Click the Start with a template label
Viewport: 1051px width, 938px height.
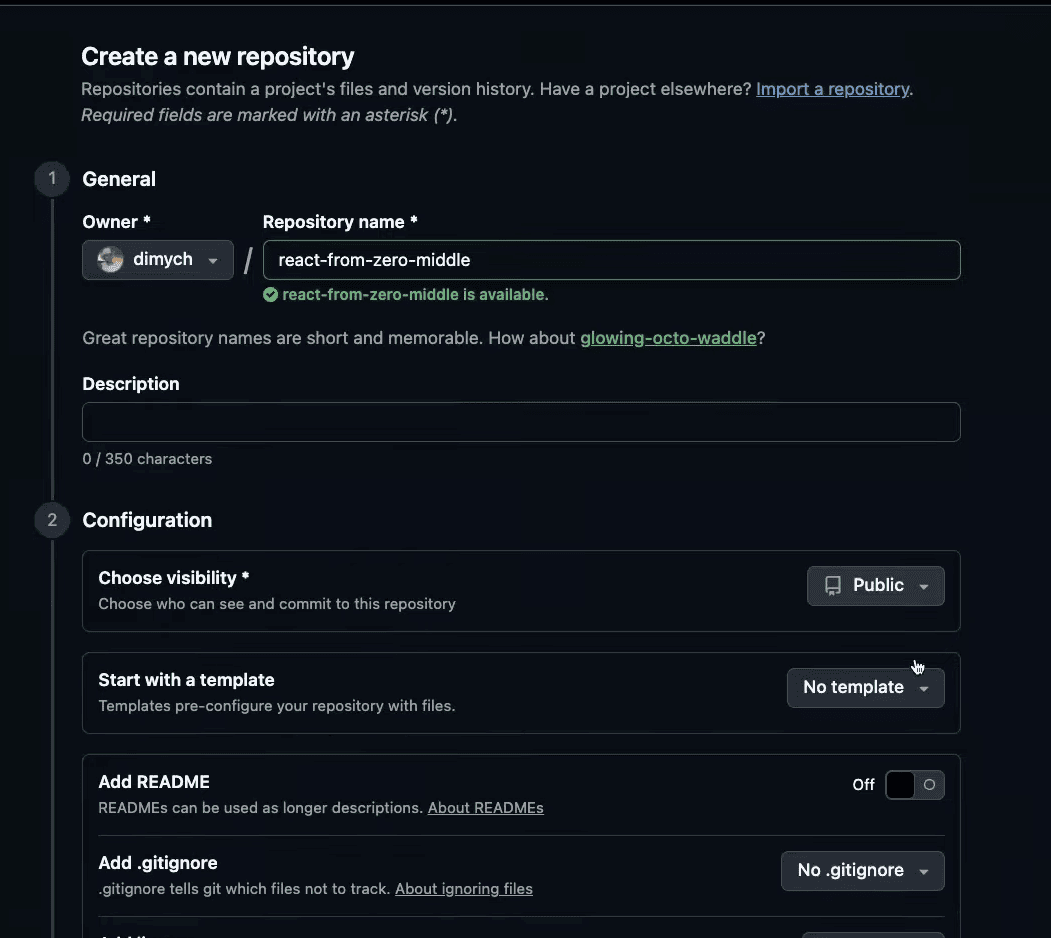click(x=186, y=680)
